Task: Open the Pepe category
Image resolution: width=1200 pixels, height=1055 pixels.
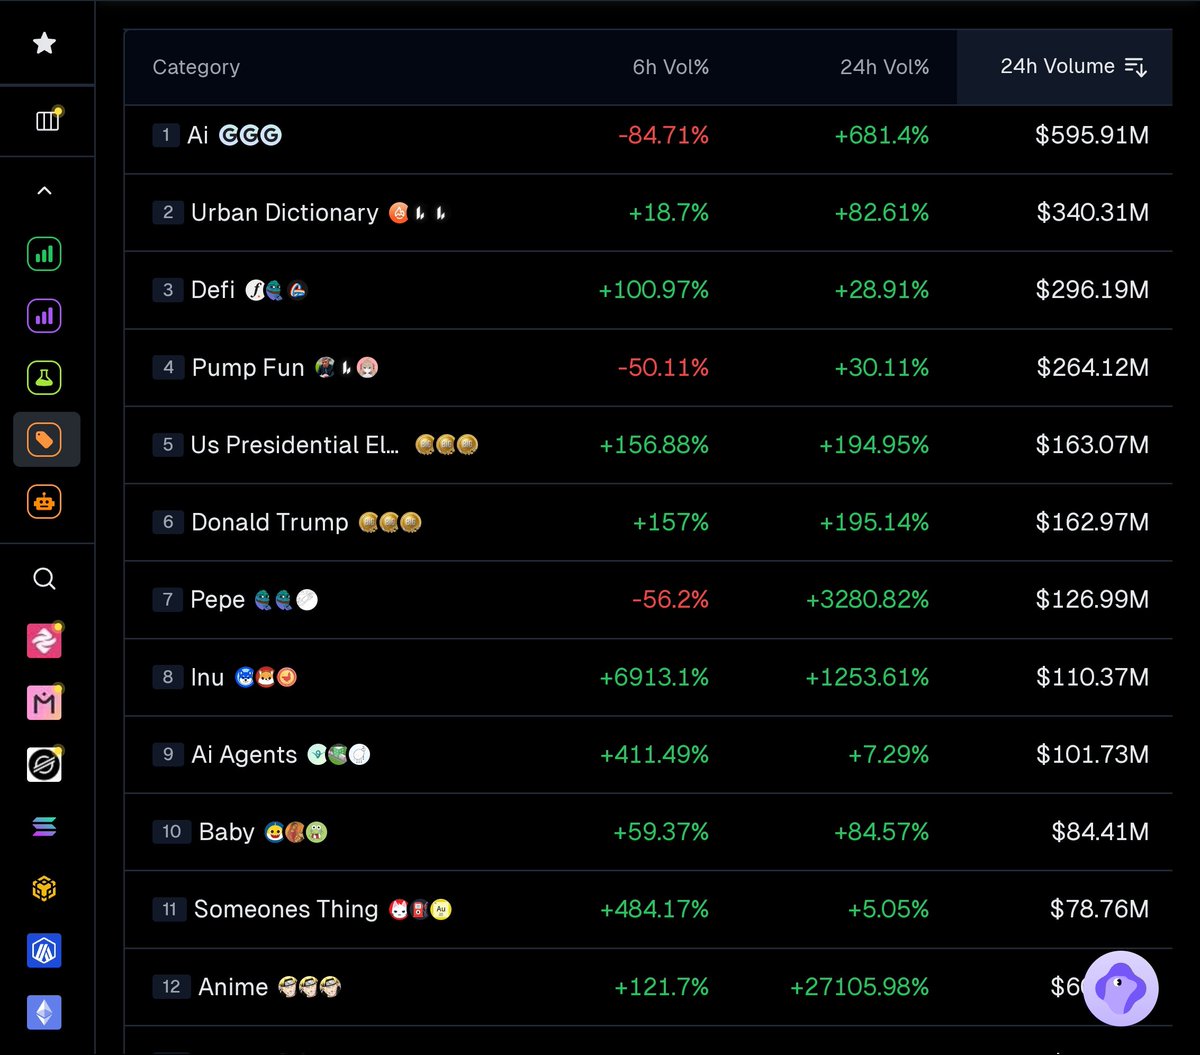Action: (x=648, y=600)
